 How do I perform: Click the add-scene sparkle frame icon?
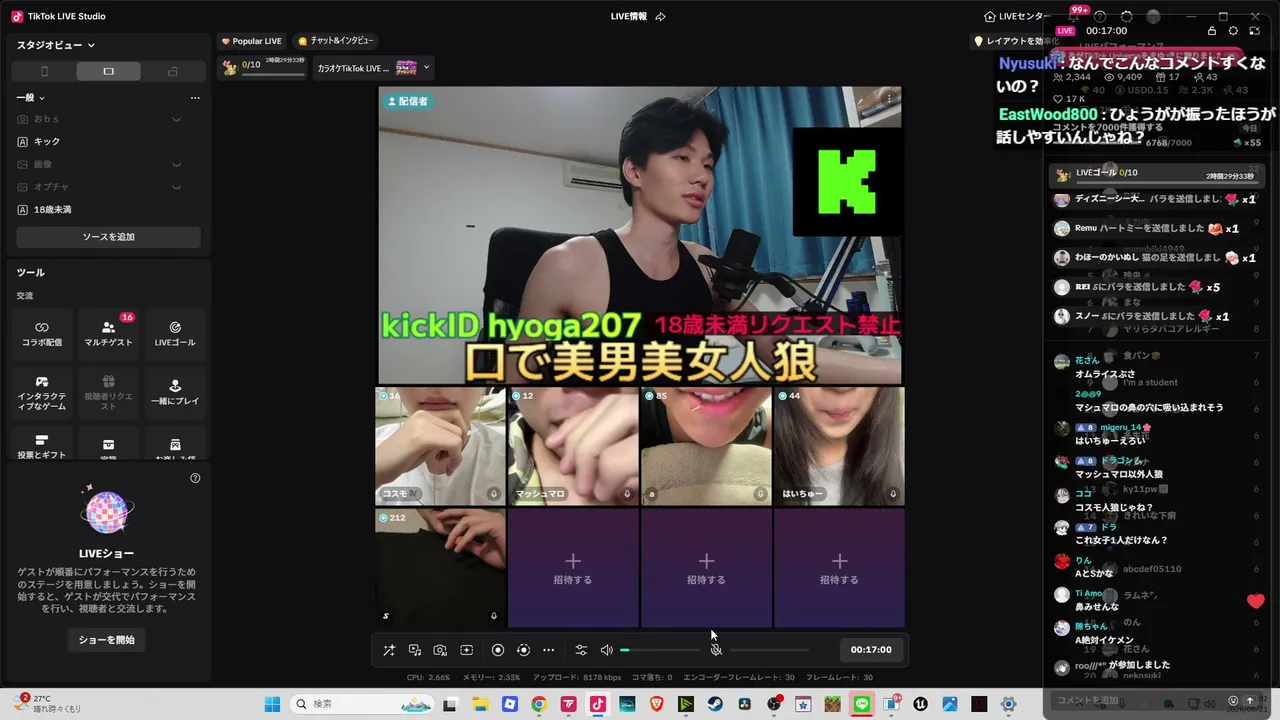[466, 650]
